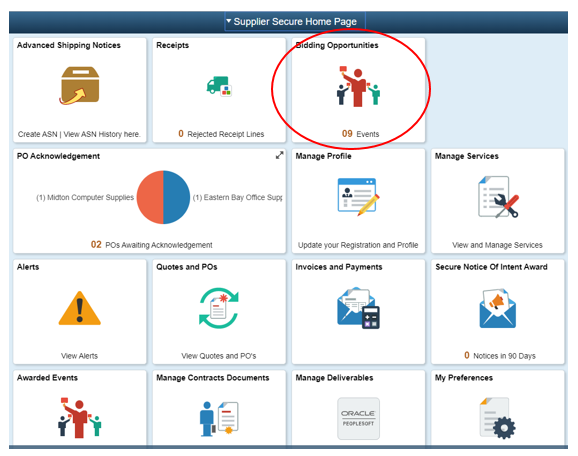The width and height of the screenshot is (578, 456).
Task: Click the Awarded Events people icon
Action: (x=79, y=417)
